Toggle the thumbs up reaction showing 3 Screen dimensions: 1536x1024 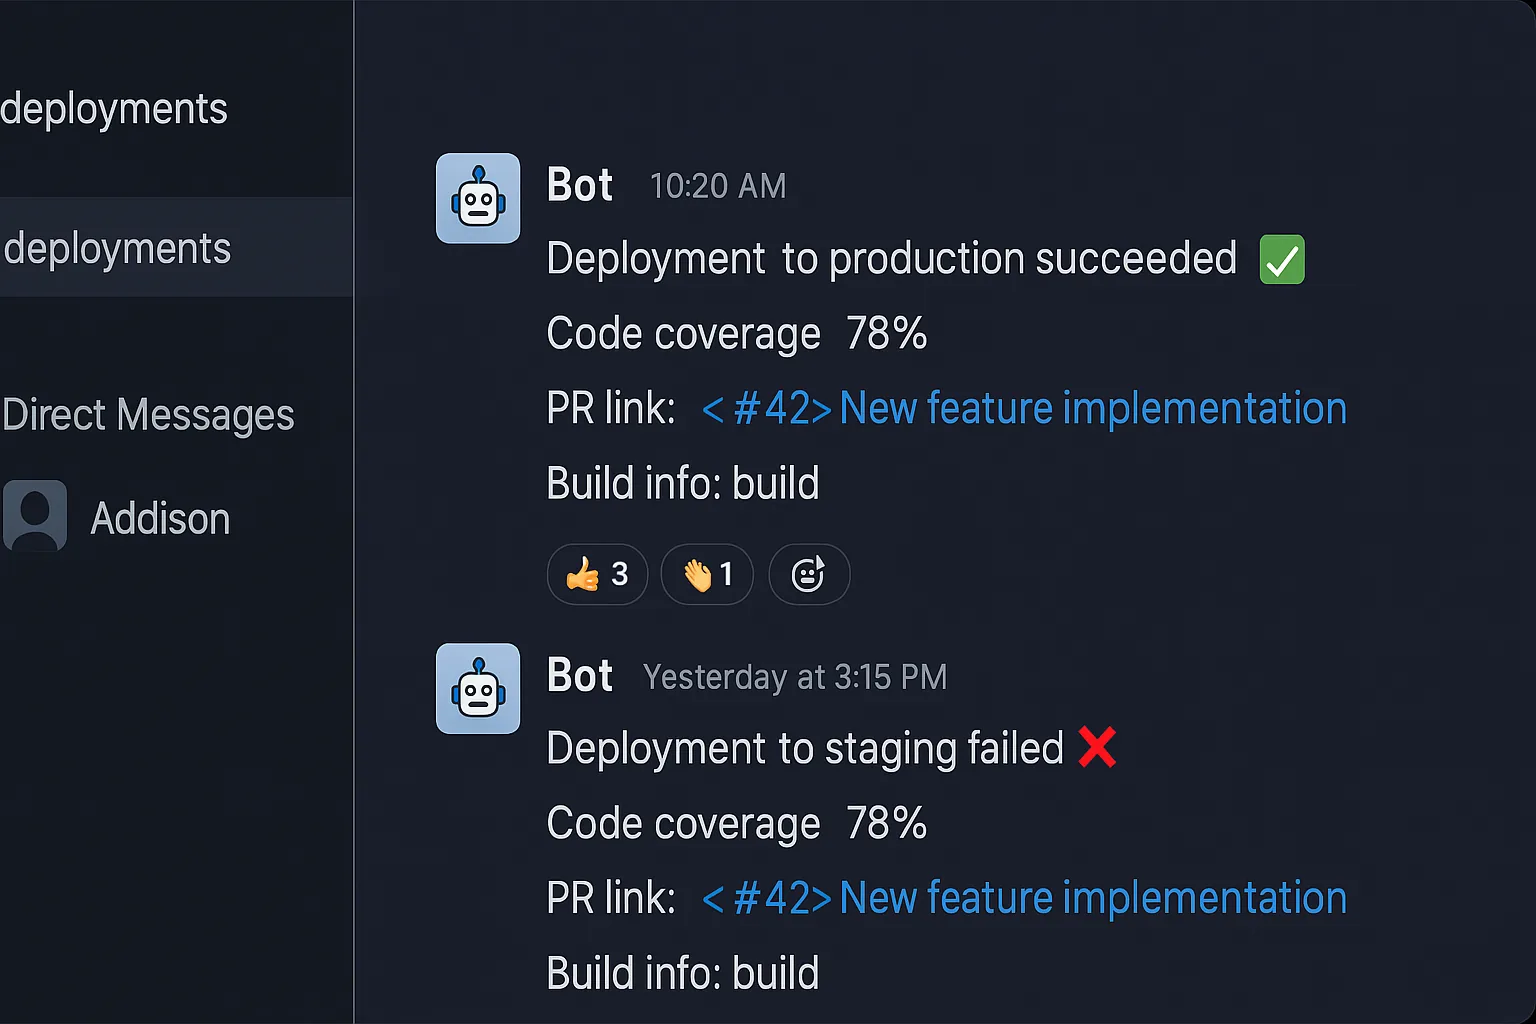597,574
